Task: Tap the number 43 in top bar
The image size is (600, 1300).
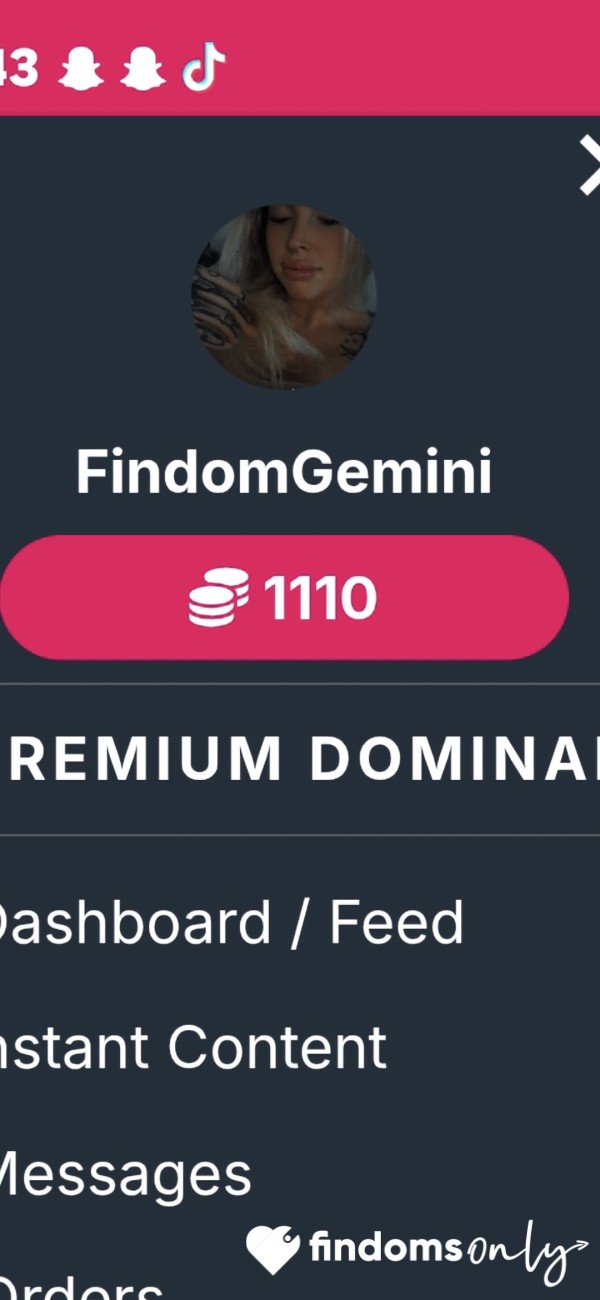Action: coord(19,69)
